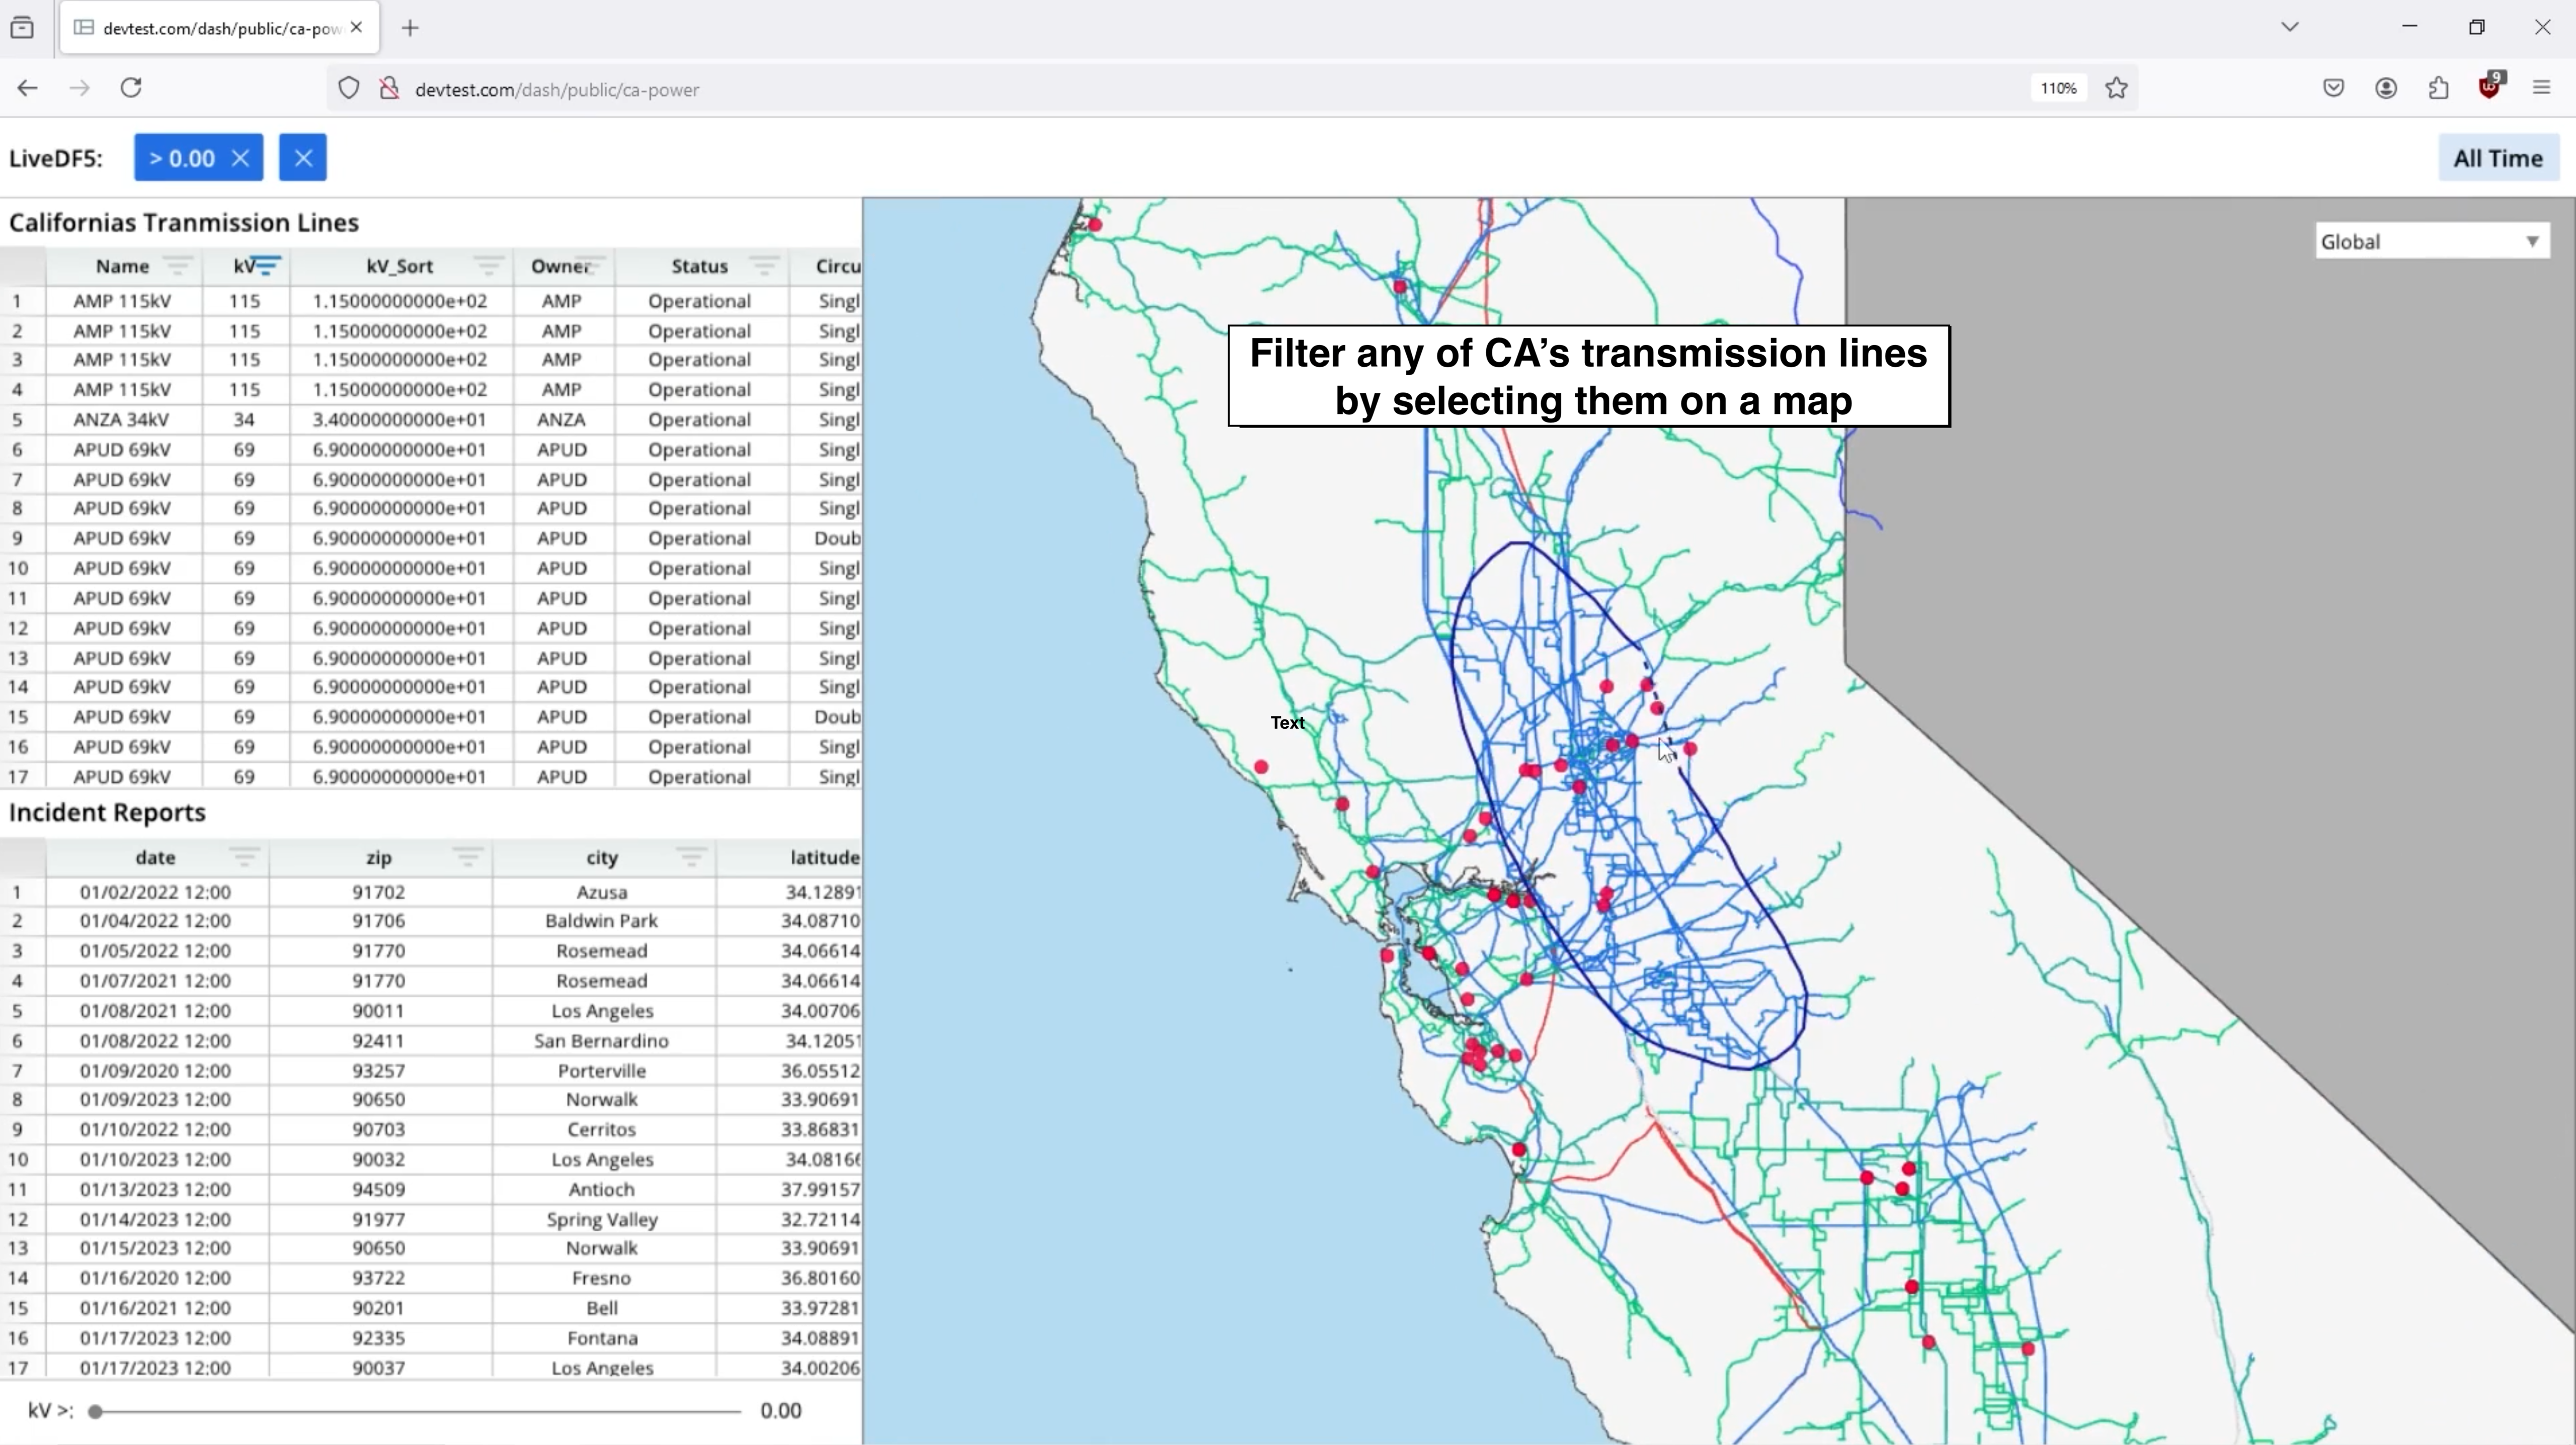2576x1445 pixels.
Task: Toggle the tracking protection shield
Action: [x=348, y=88]
